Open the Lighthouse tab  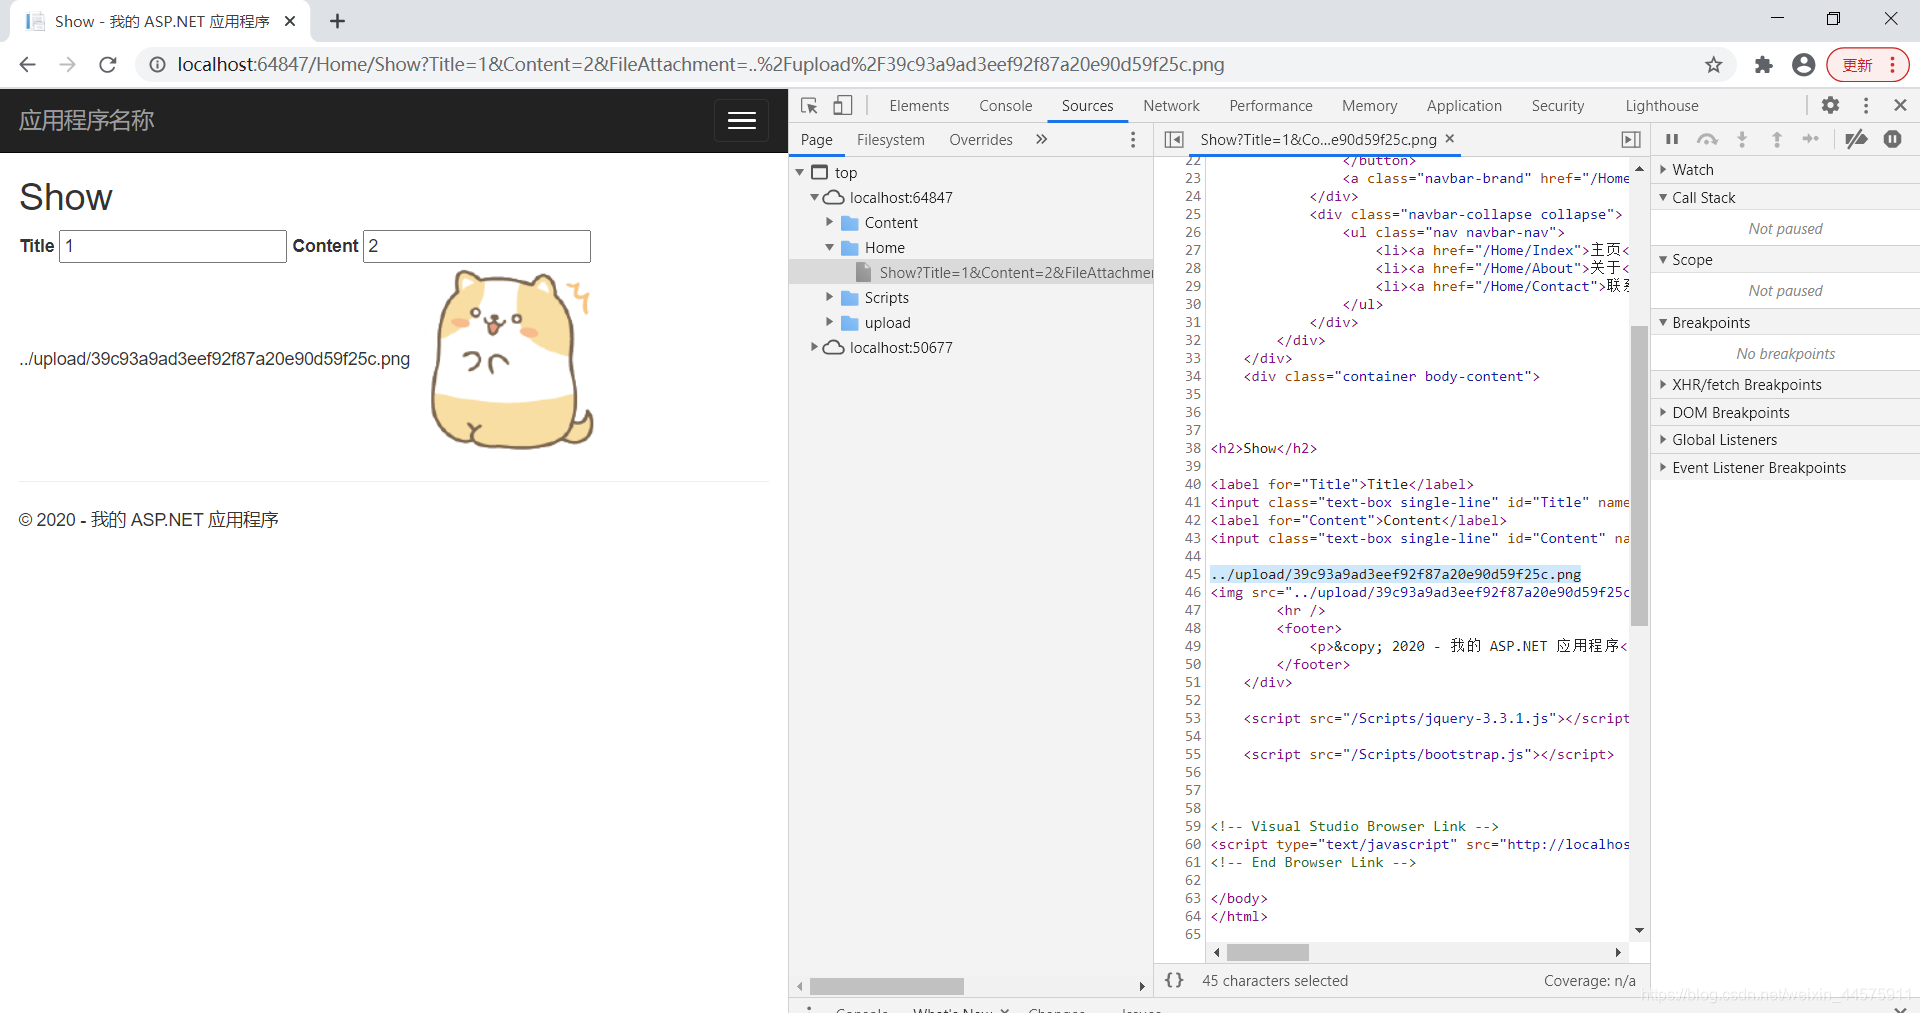1661,106
